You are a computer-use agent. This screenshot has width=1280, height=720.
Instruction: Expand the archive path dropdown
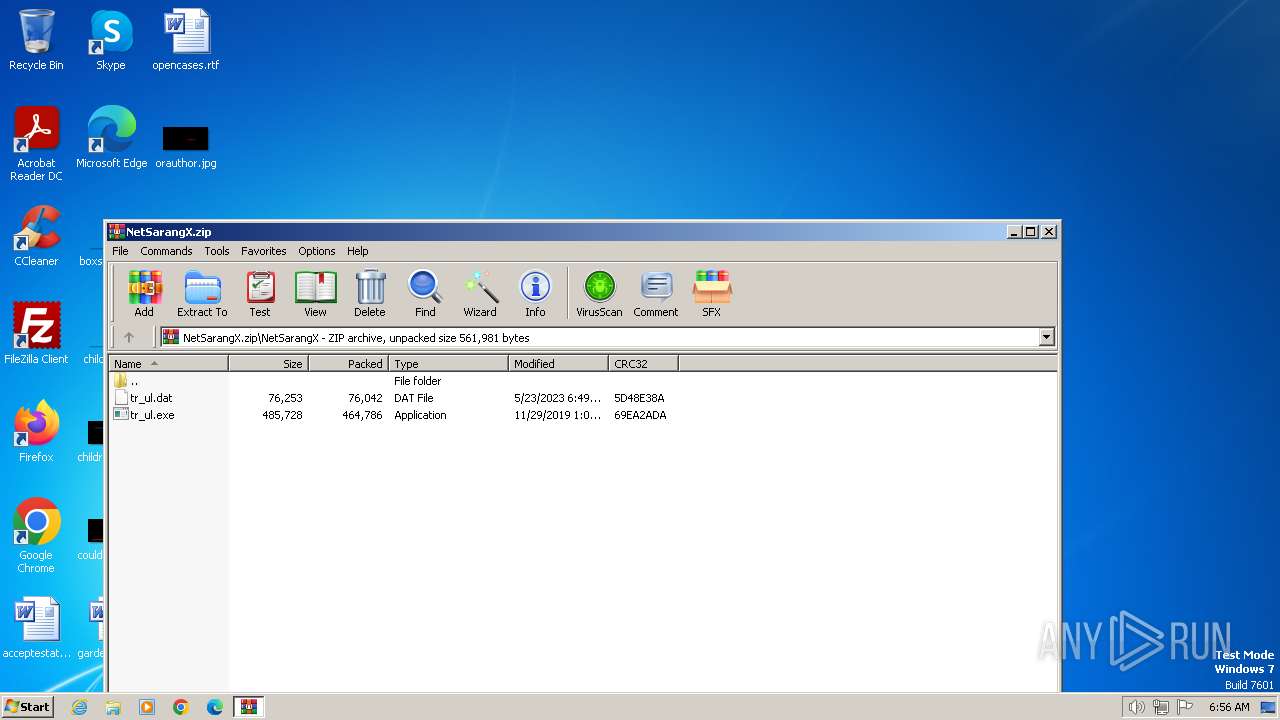pyautogui.click(x=1046, y=337)
